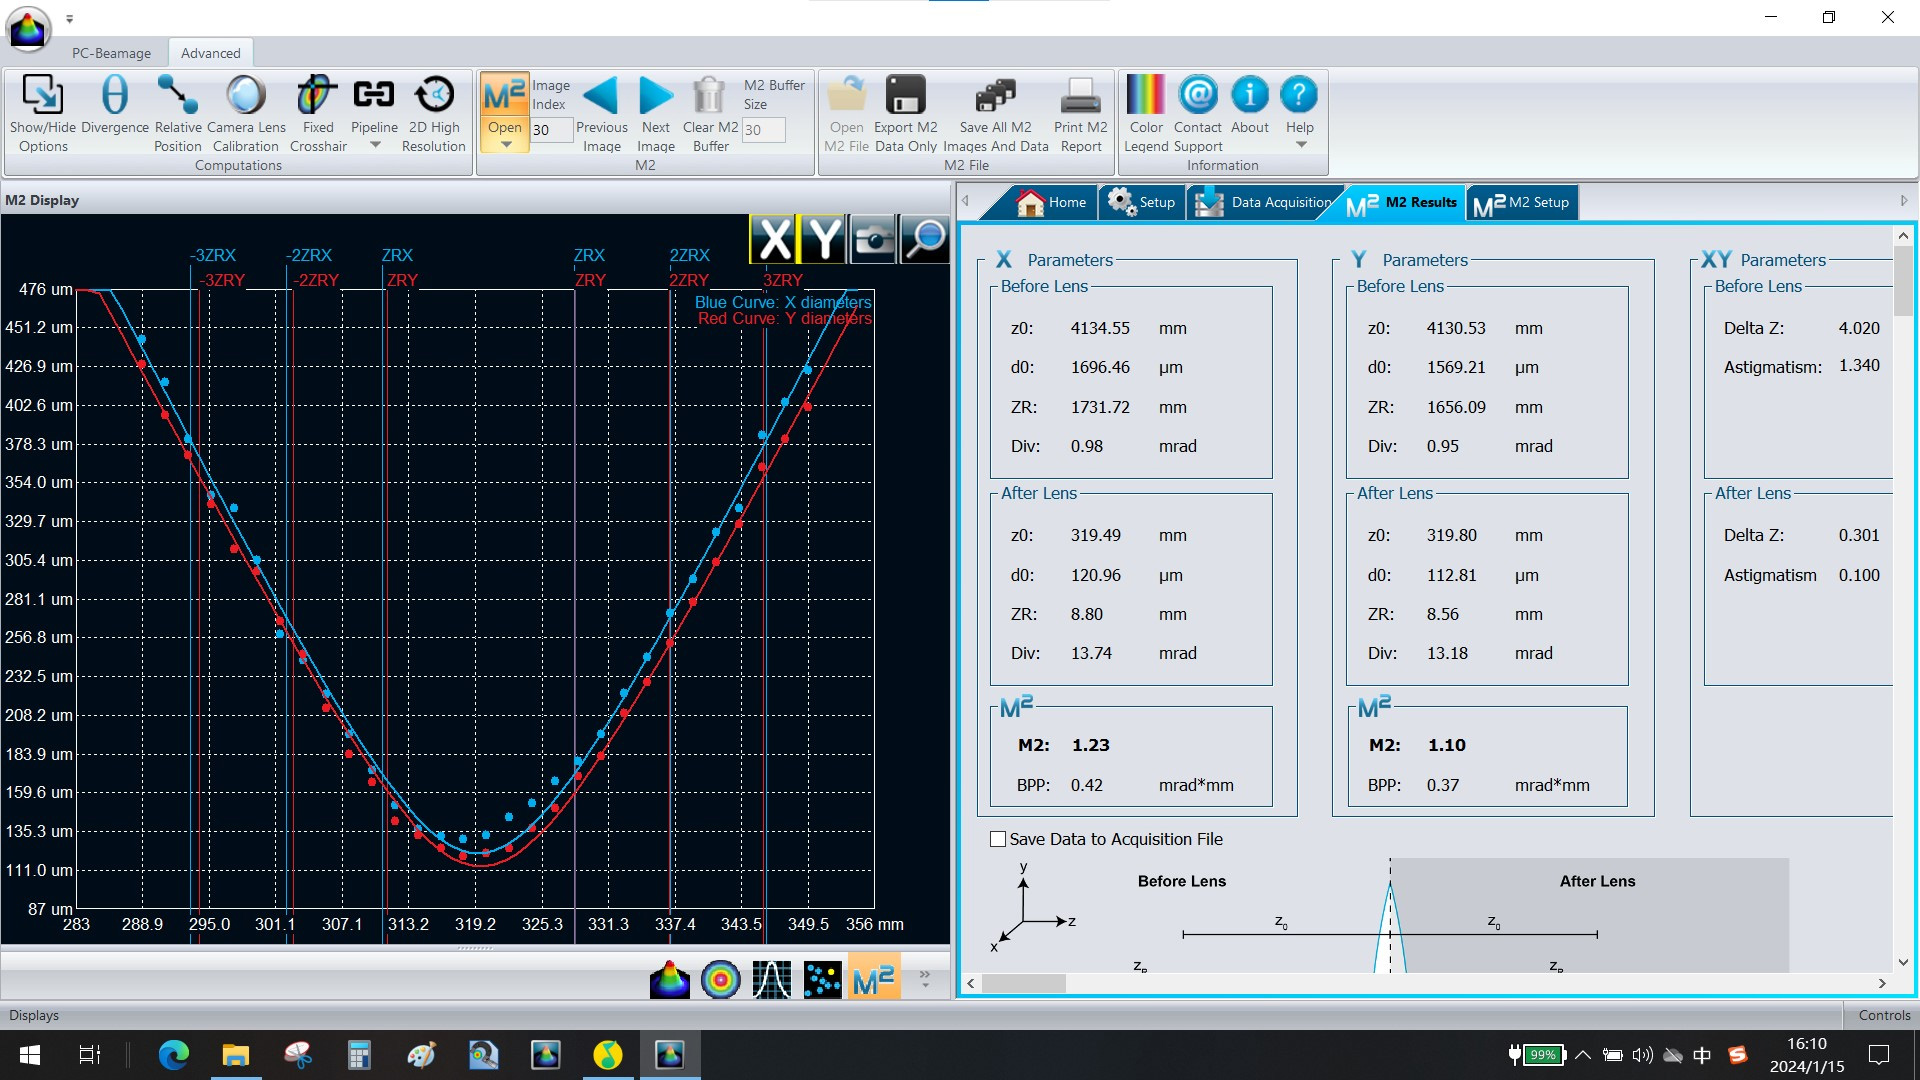Click the snapshot camera icon on graph
The width and height of the screenshot is (1920, 1080).
click(874, 239)
